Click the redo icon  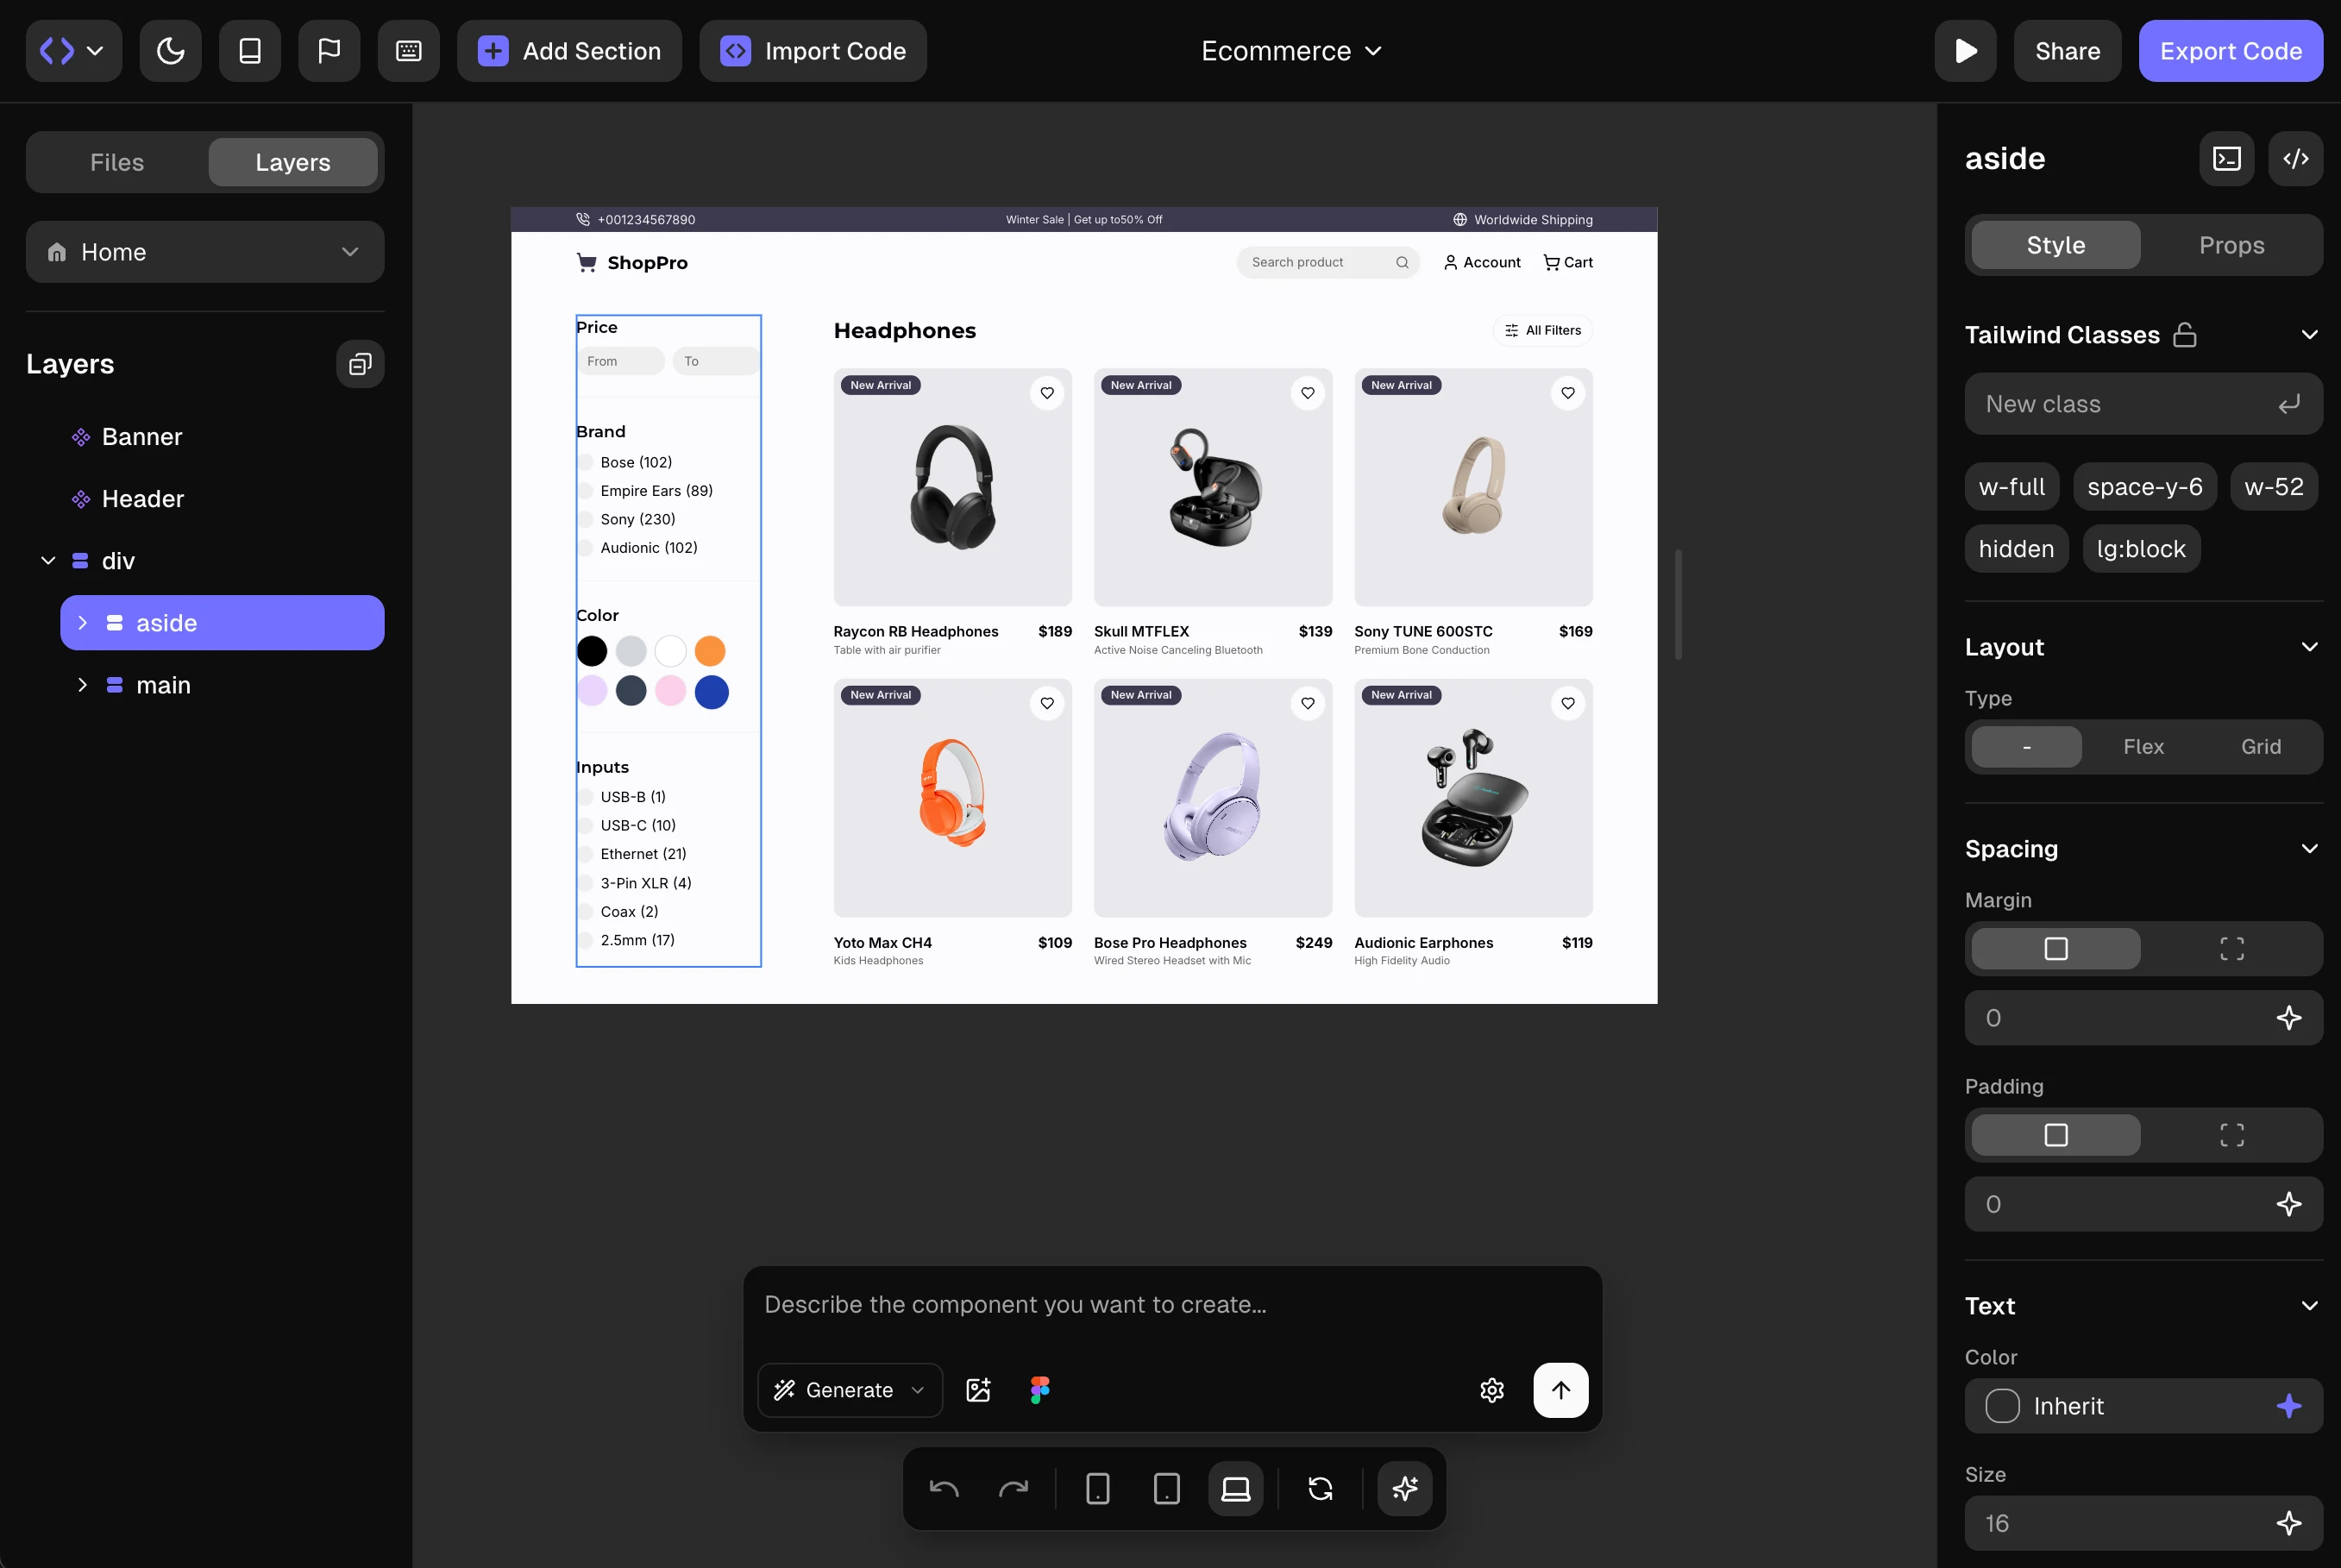[x=1013, y=1489]
